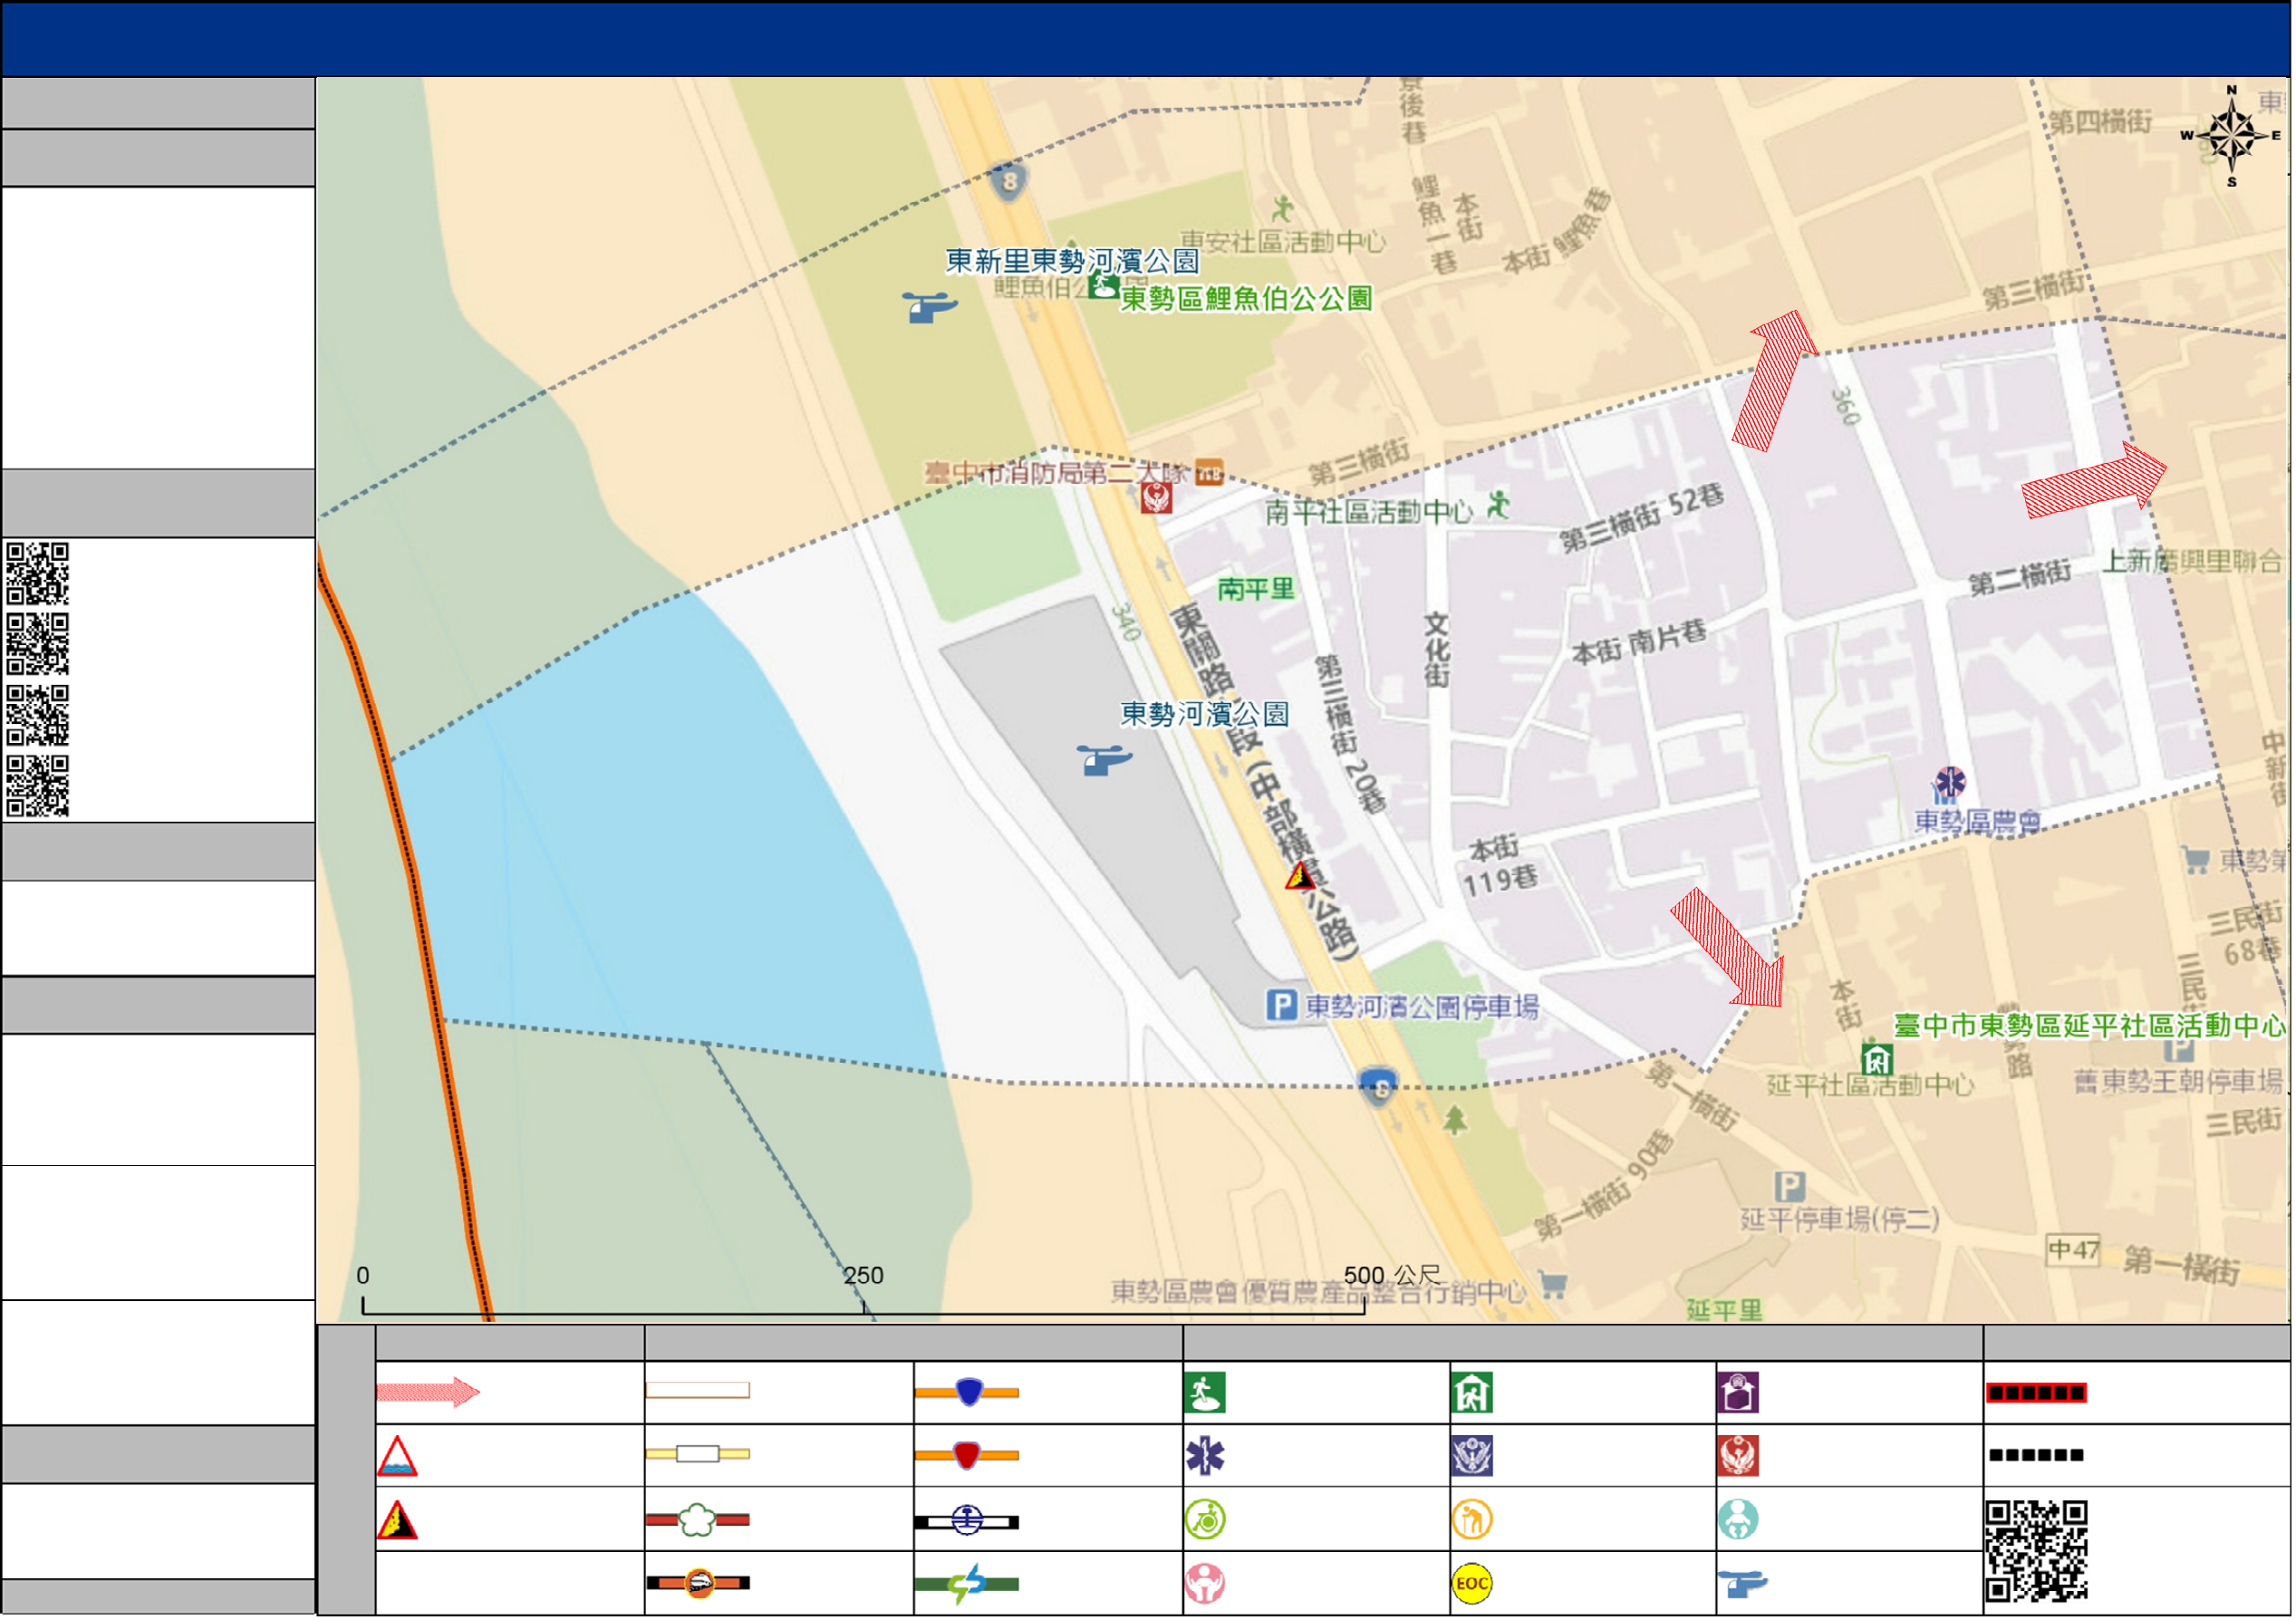
Task: Click the high-speed train legend symbol
Action: (698, 1584)
